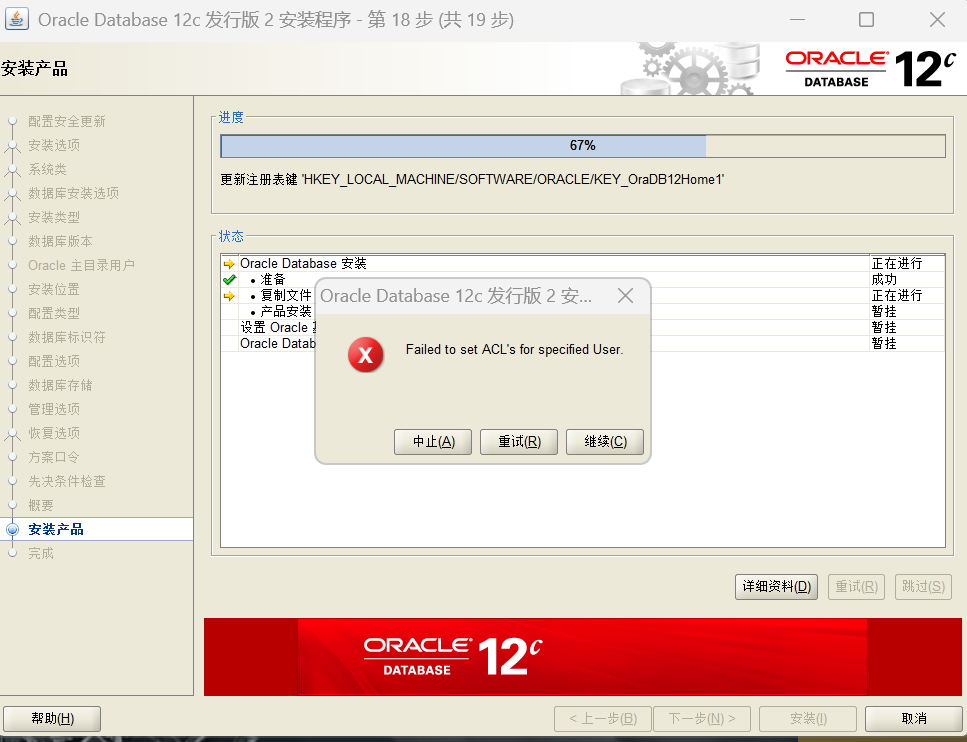This screenshot has width=967, height=742.
Task: Cancel installation with 取消 button
Action: coord(913,719)
